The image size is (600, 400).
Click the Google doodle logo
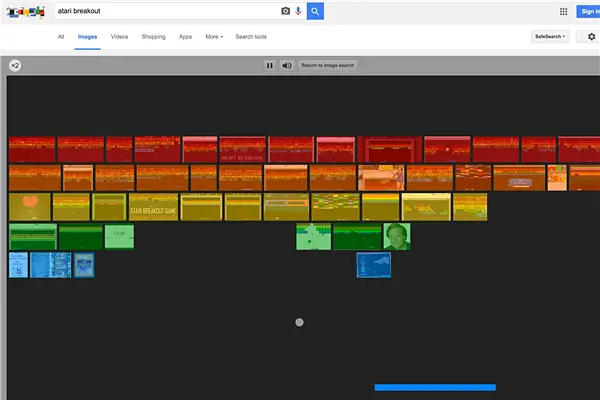[26, 12]
